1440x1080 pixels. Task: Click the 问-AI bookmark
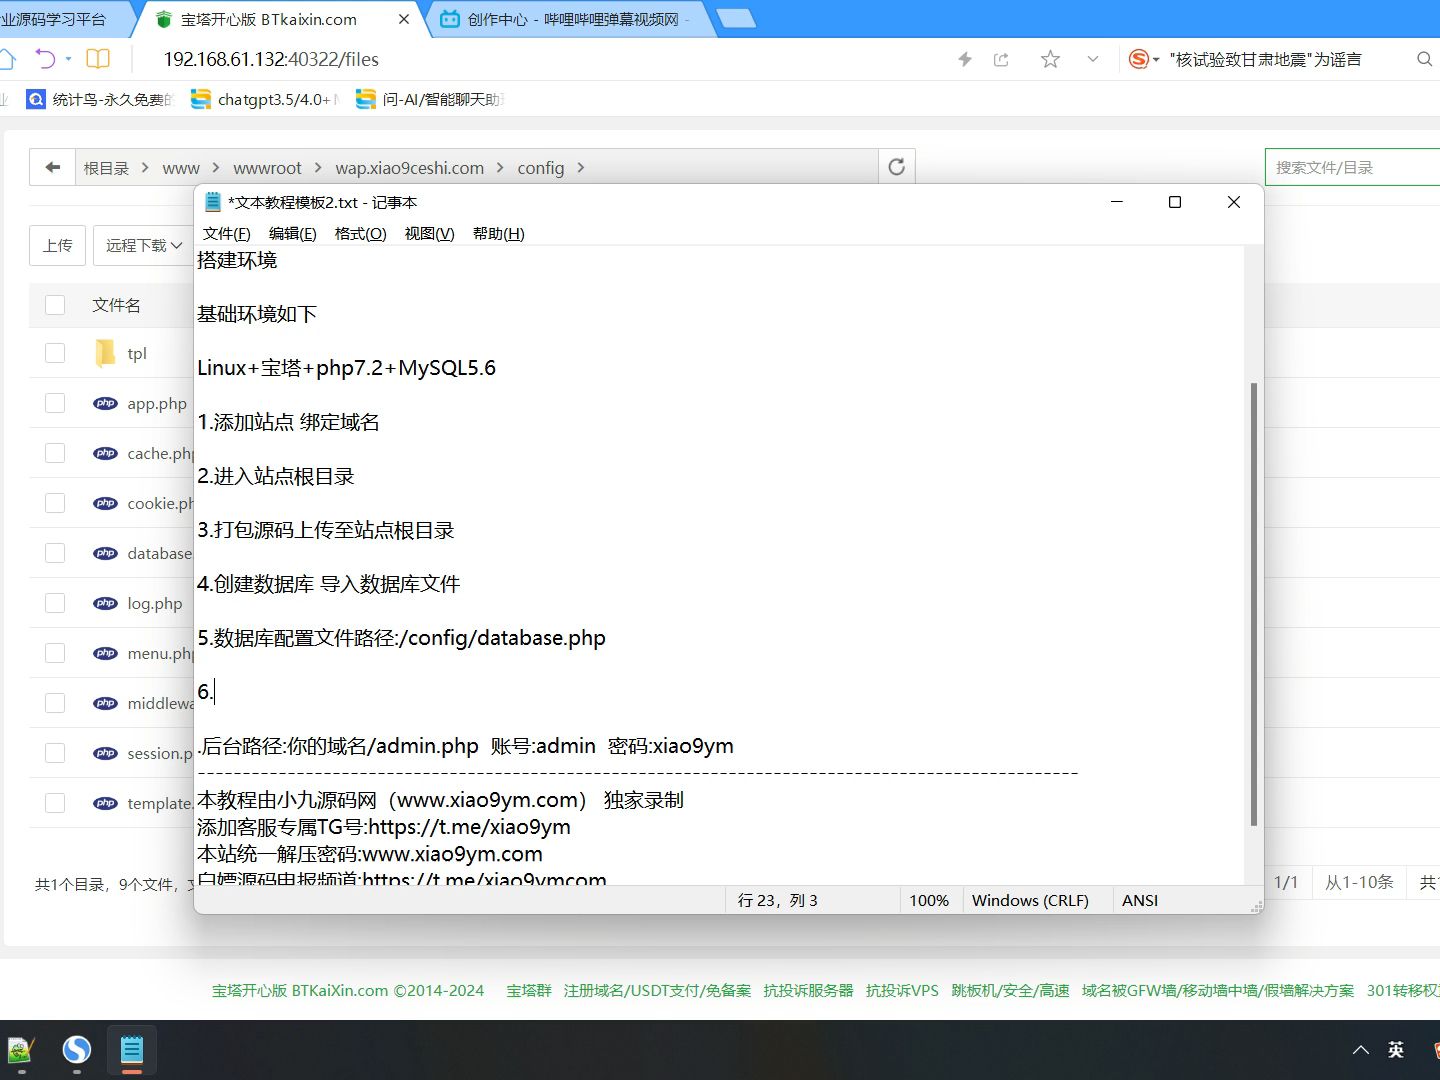tap(429, 99)
